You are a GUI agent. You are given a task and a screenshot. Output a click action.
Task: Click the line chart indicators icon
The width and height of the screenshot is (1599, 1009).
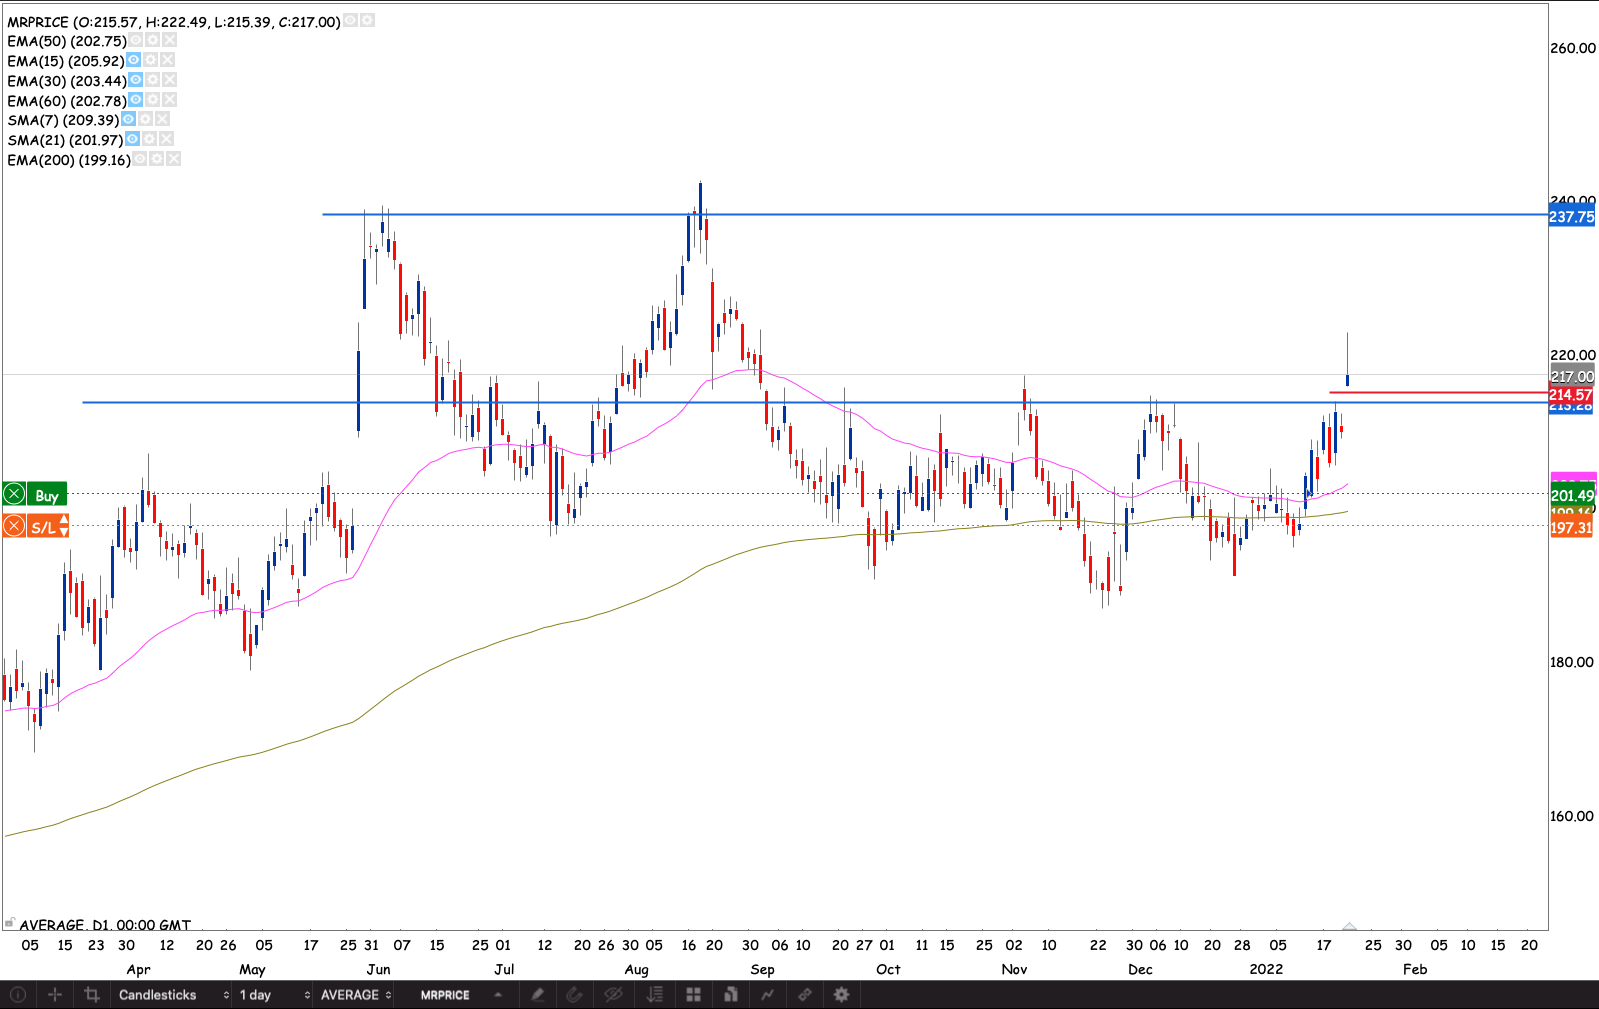coord(767,994)
